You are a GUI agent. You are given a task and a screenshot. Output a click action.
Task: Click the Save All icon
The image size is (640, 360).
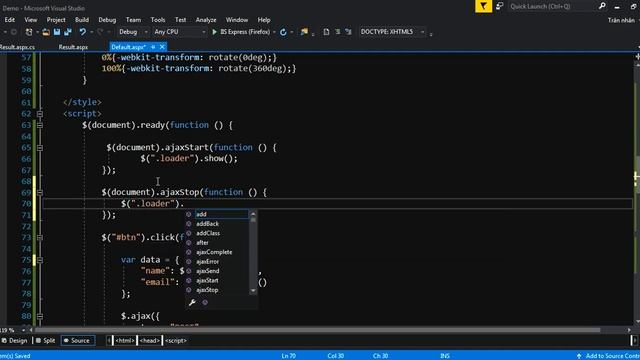coord(68,32)
